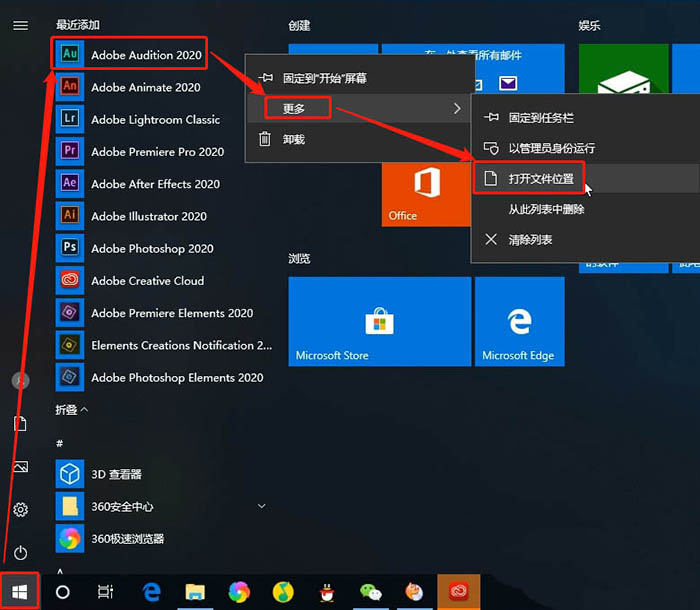Open QQ Music on taskbar
Image resolution: width=700 pixels, height=610 pixels.
tap(283, 592)
